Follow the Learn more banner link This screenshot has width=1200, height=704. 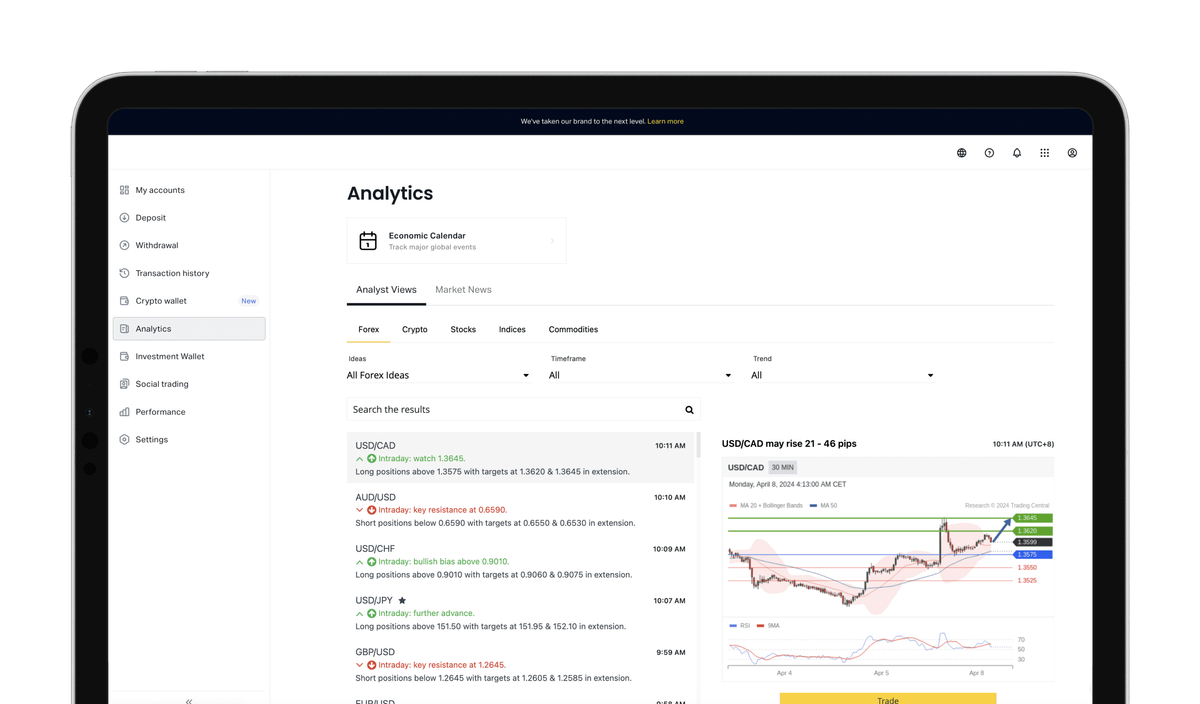coord(665,121)
